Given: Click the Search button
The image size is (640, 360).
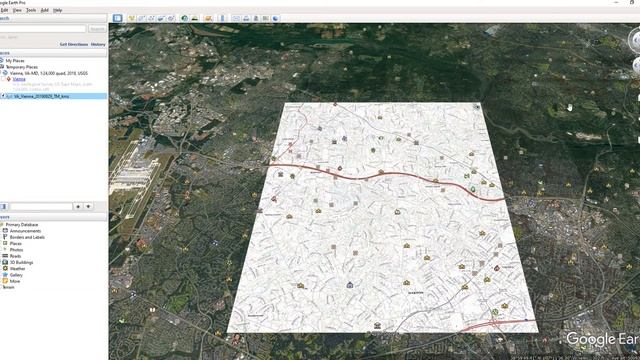Looking at the screenshot, I should [x=97, y=29].
